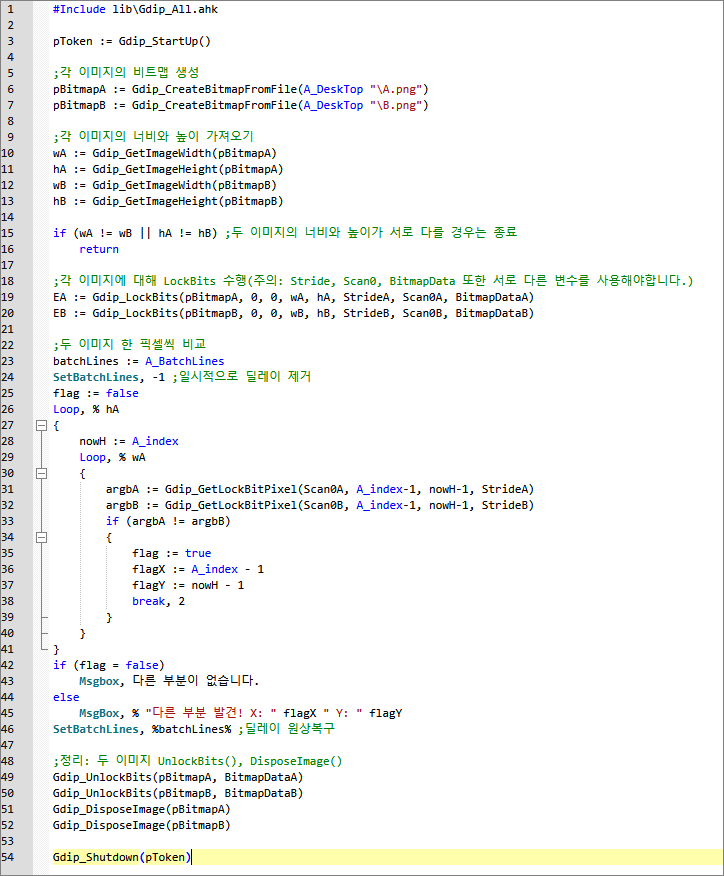The width and height of the screenshot is (724, 876).
Task: Click Gdip_DisposeImage(pBitmapB) on line 52
Action: [x=142, y=826]
